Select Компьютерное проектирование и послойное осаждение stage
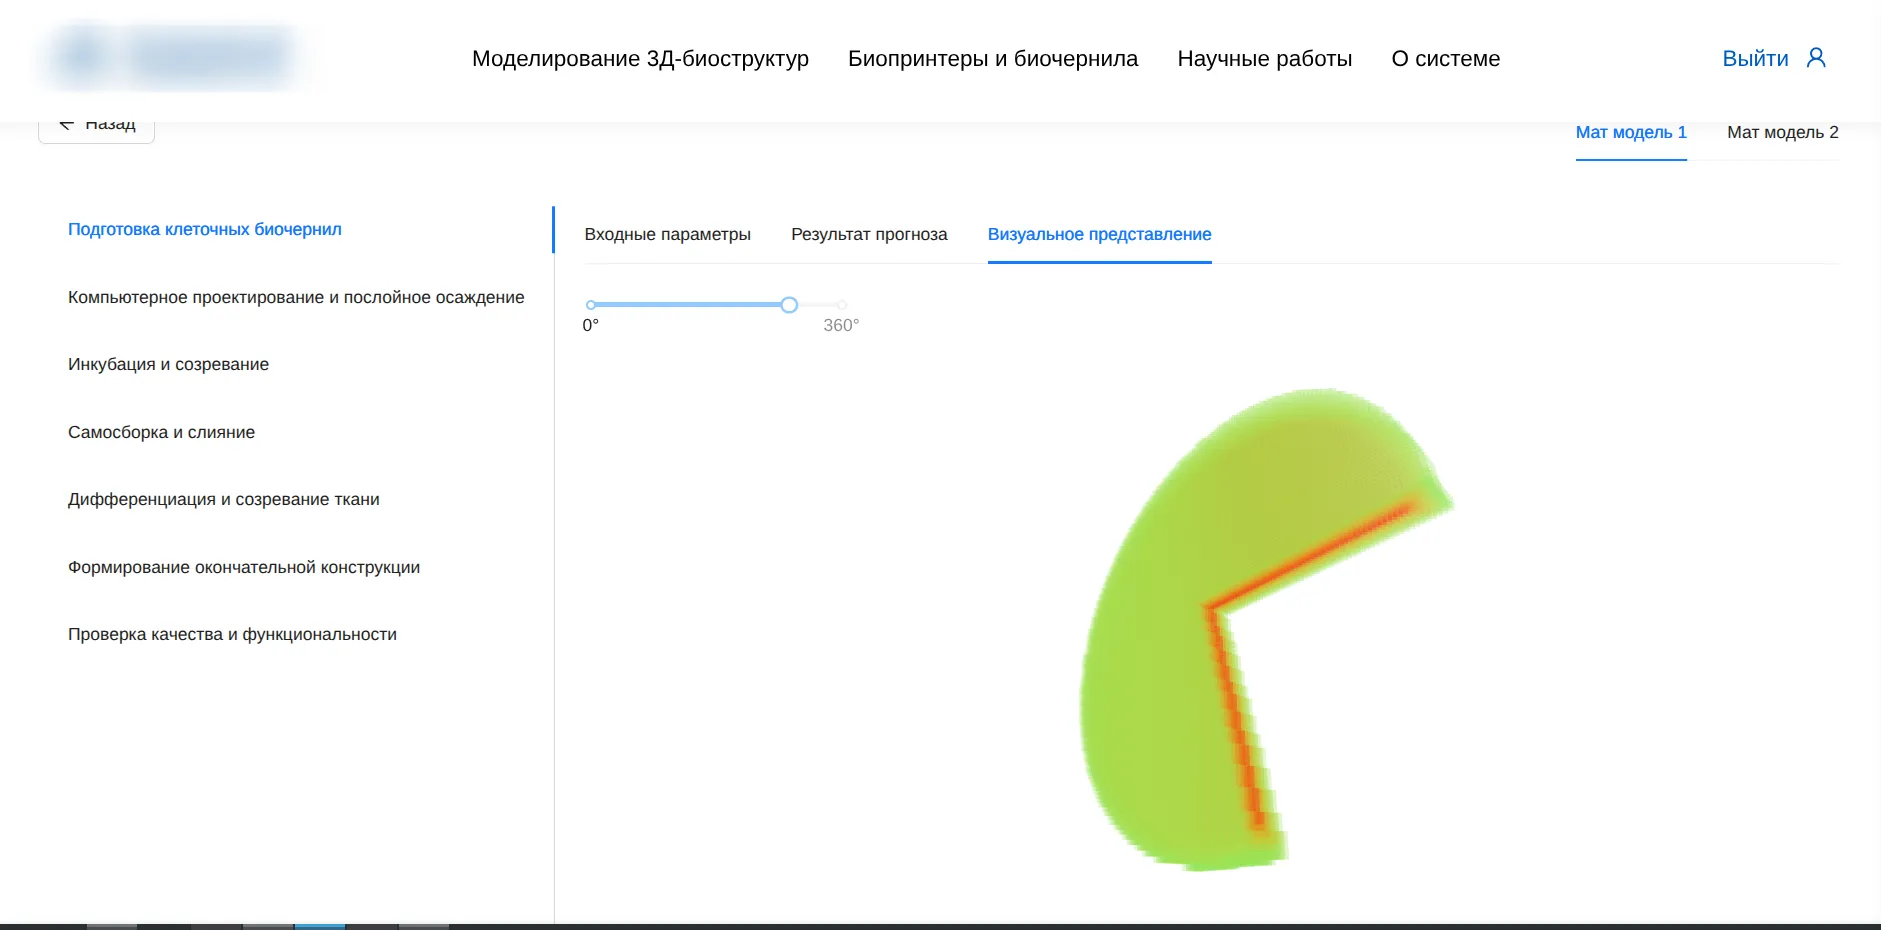 [x=295, y=296]
